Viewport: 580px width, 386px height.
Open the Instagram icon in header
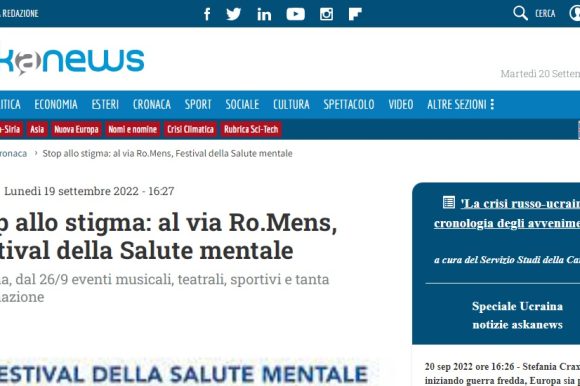point(326,14)
